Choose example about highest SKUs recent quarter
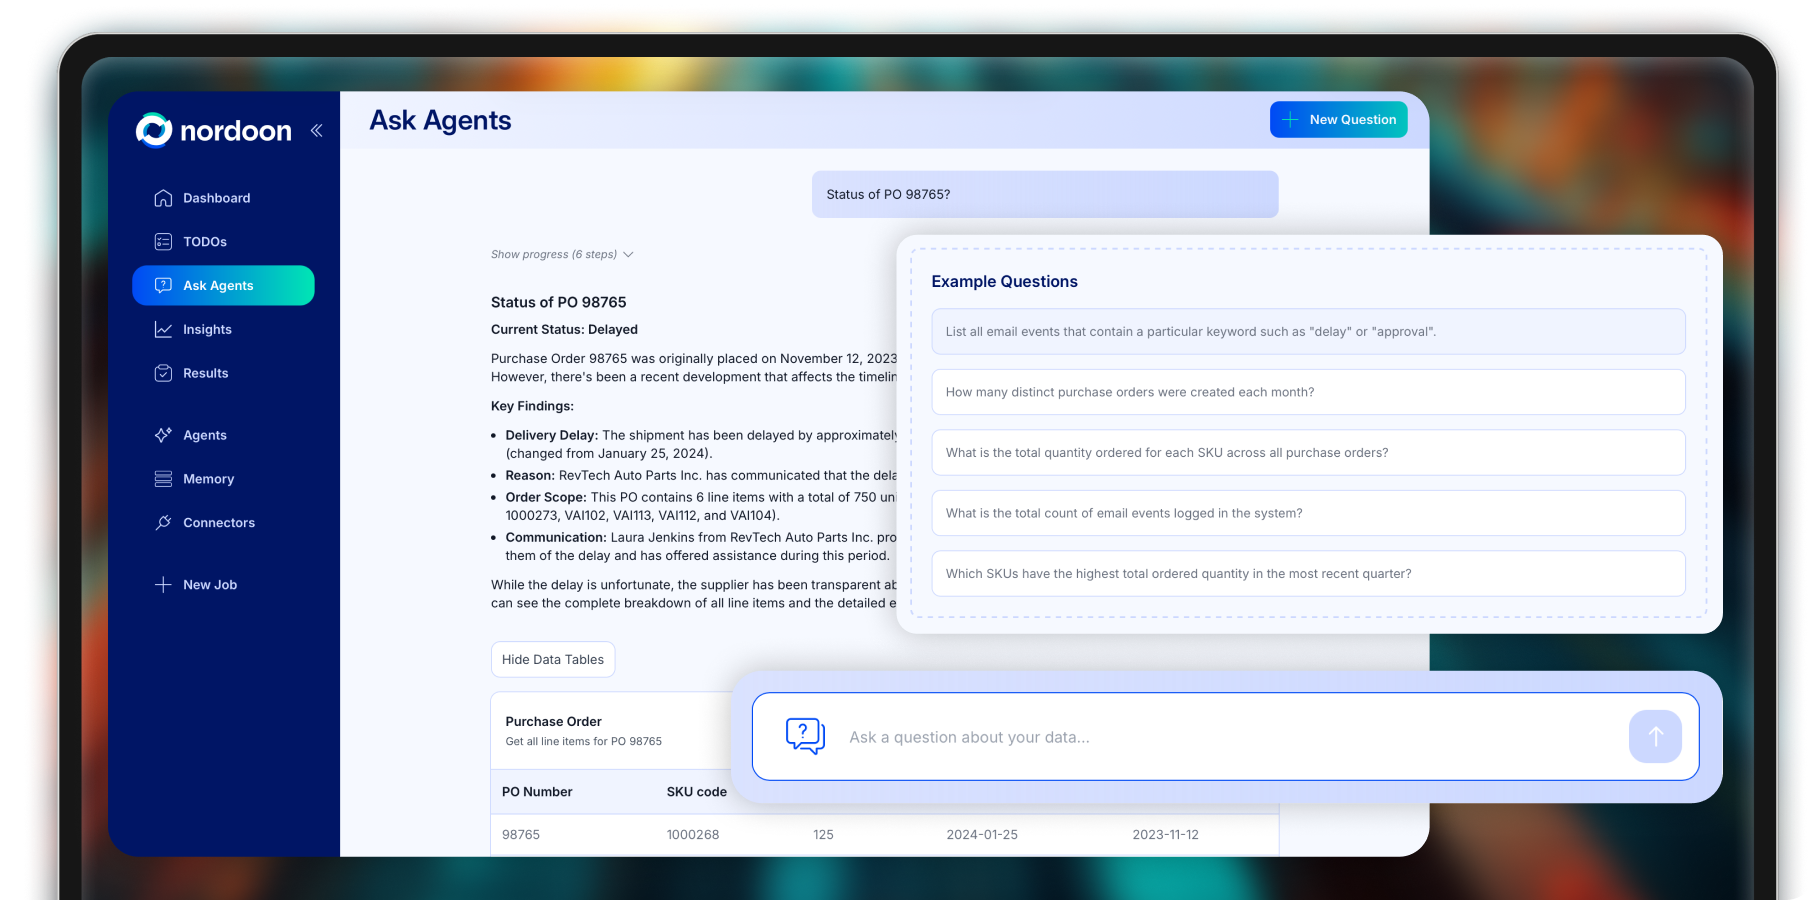 [x=1308, y=574]
